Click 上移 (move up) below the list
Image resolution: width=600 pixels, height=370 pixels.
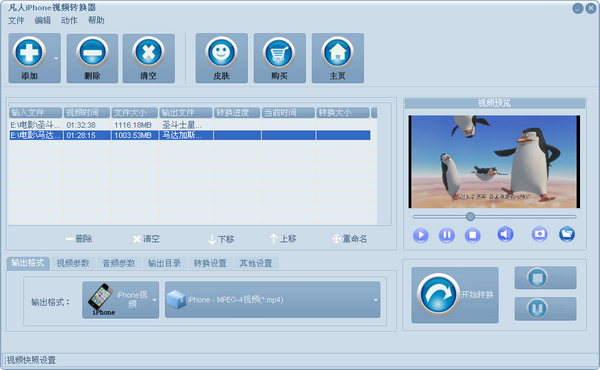[283, 239]
